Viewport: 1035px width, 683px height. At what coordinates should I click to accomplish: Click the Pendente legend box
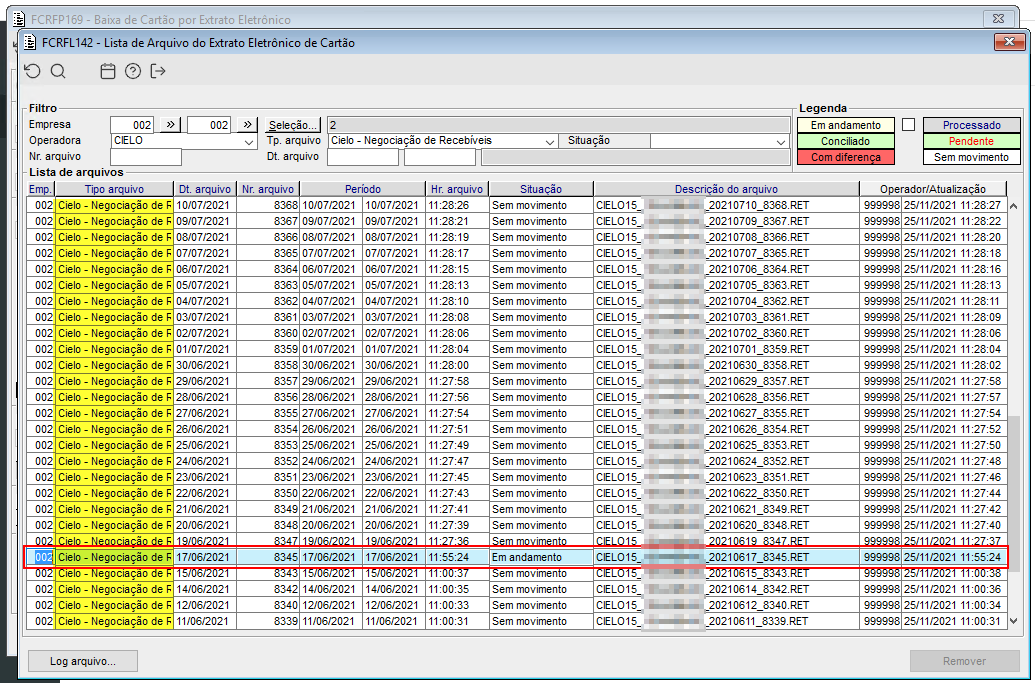click(x=972, y=141)
